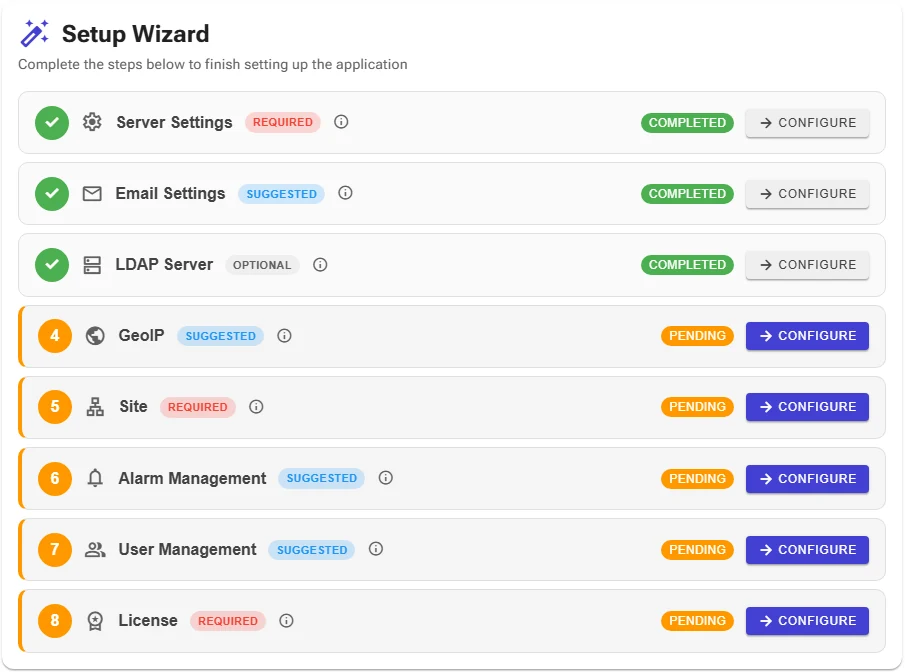The height and width of the screenshot is (672, 905).
Task: Click the Setup Wizard heading
Action: pyautogui.click(x=136, y=34)
